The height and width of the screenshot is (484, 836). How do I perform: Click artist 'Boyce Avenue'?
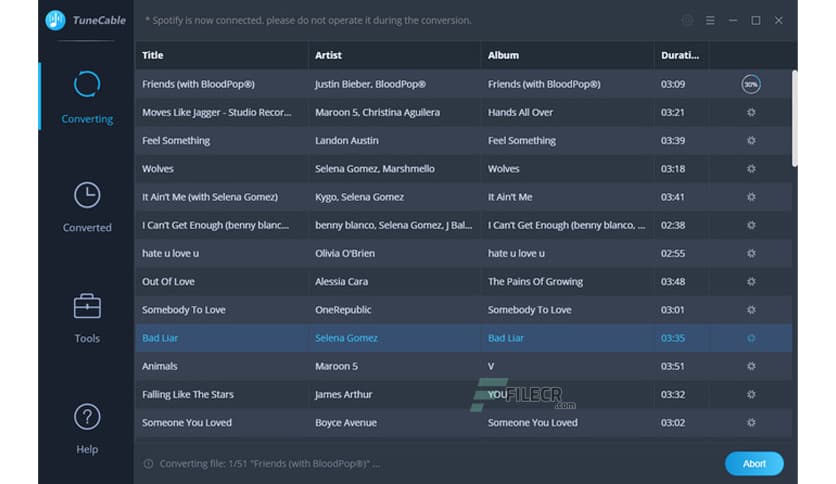[345, 423]
